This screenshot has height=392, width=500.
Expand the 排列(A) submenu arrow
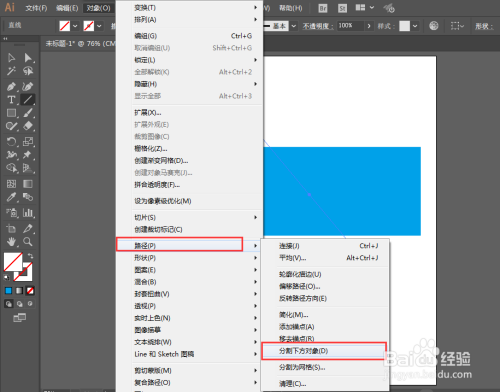click(x=255, y=19)
